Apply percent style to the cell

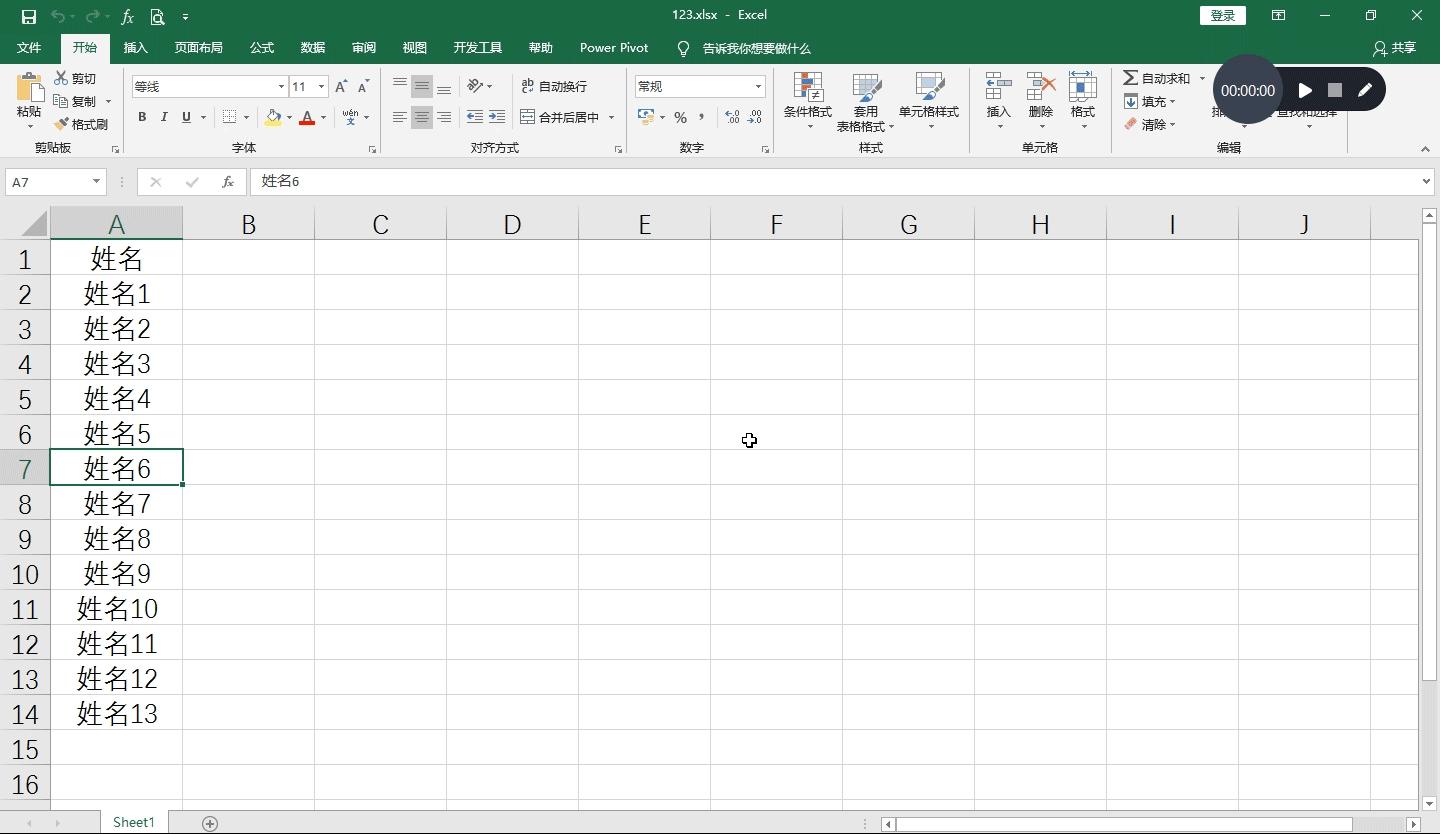[x=680, y=117]
